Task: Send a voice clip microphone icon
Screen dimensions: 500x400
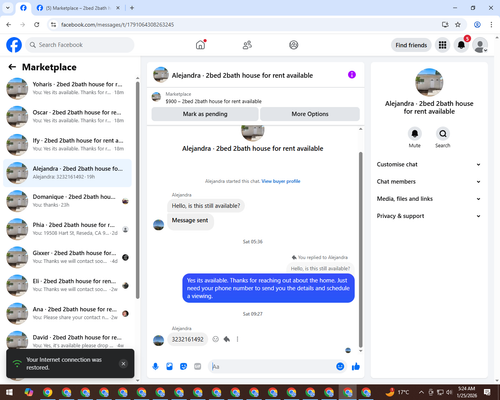Action: [x=155, y=367]
